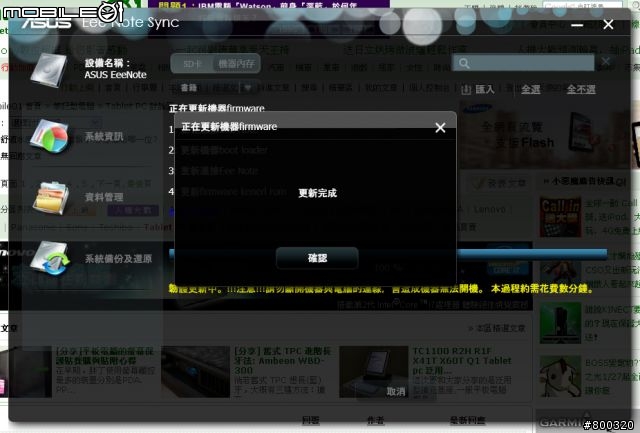
Task: Open the 資料管理 folder icon
Action: (x=50, y=198)
